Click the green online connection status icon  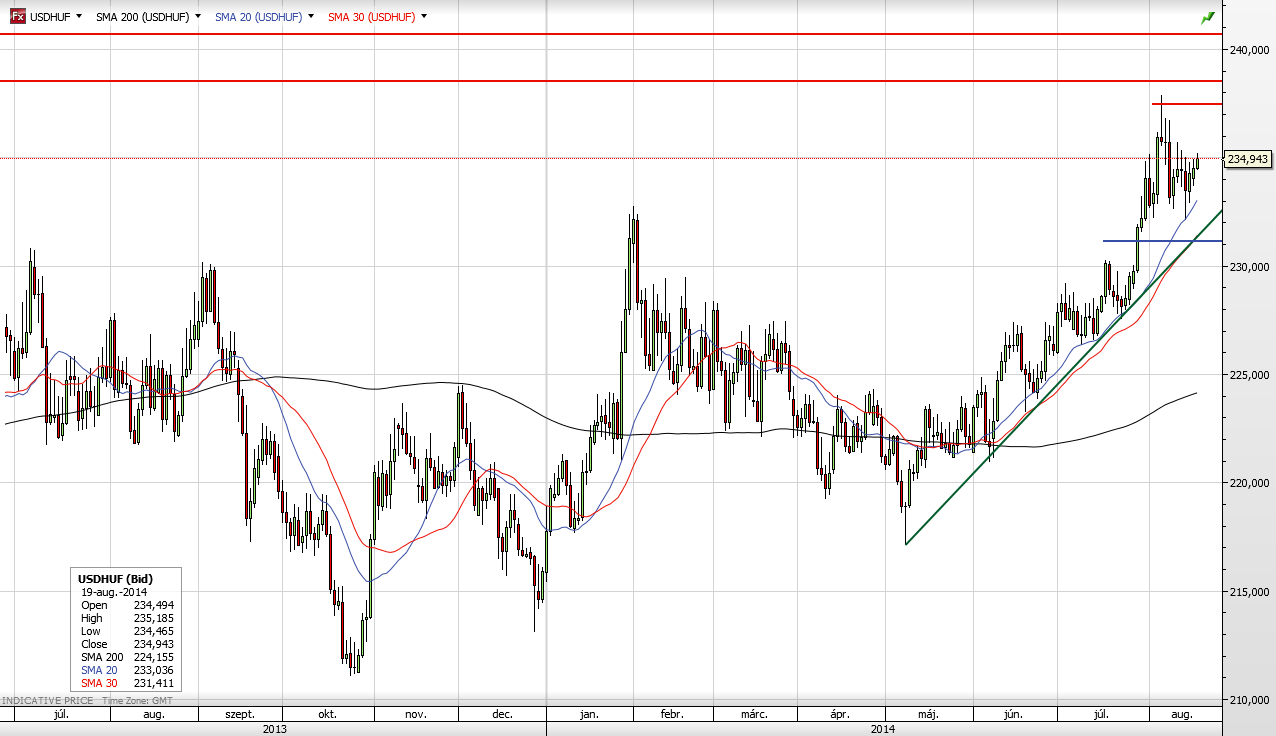[1208, 17]
